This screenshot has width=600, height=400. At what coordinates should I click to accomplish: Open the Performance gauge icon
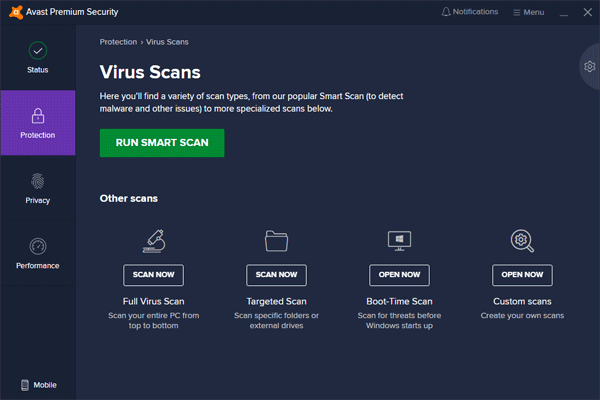click(38, 246)
